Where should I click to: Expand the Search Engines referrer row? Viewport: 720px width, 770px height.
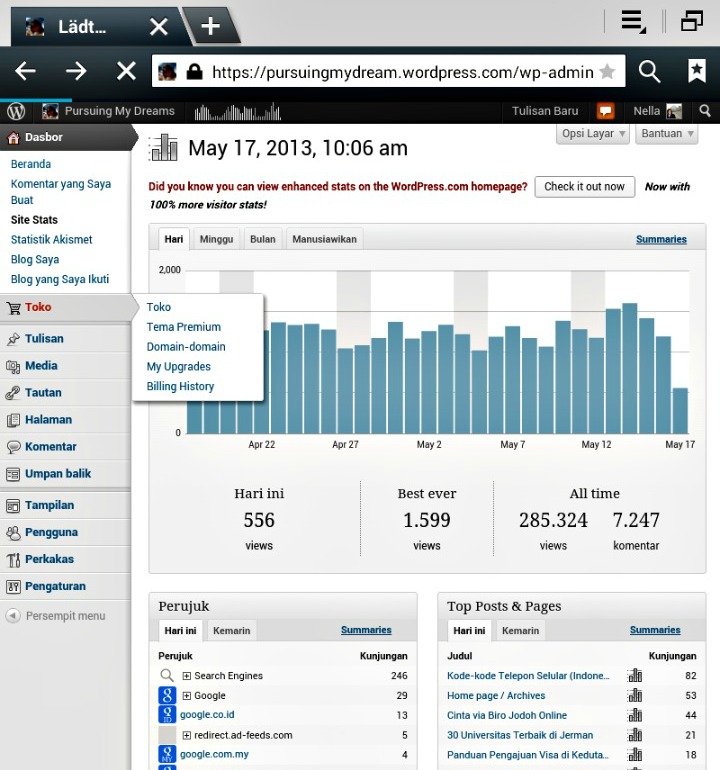[187, 676]
